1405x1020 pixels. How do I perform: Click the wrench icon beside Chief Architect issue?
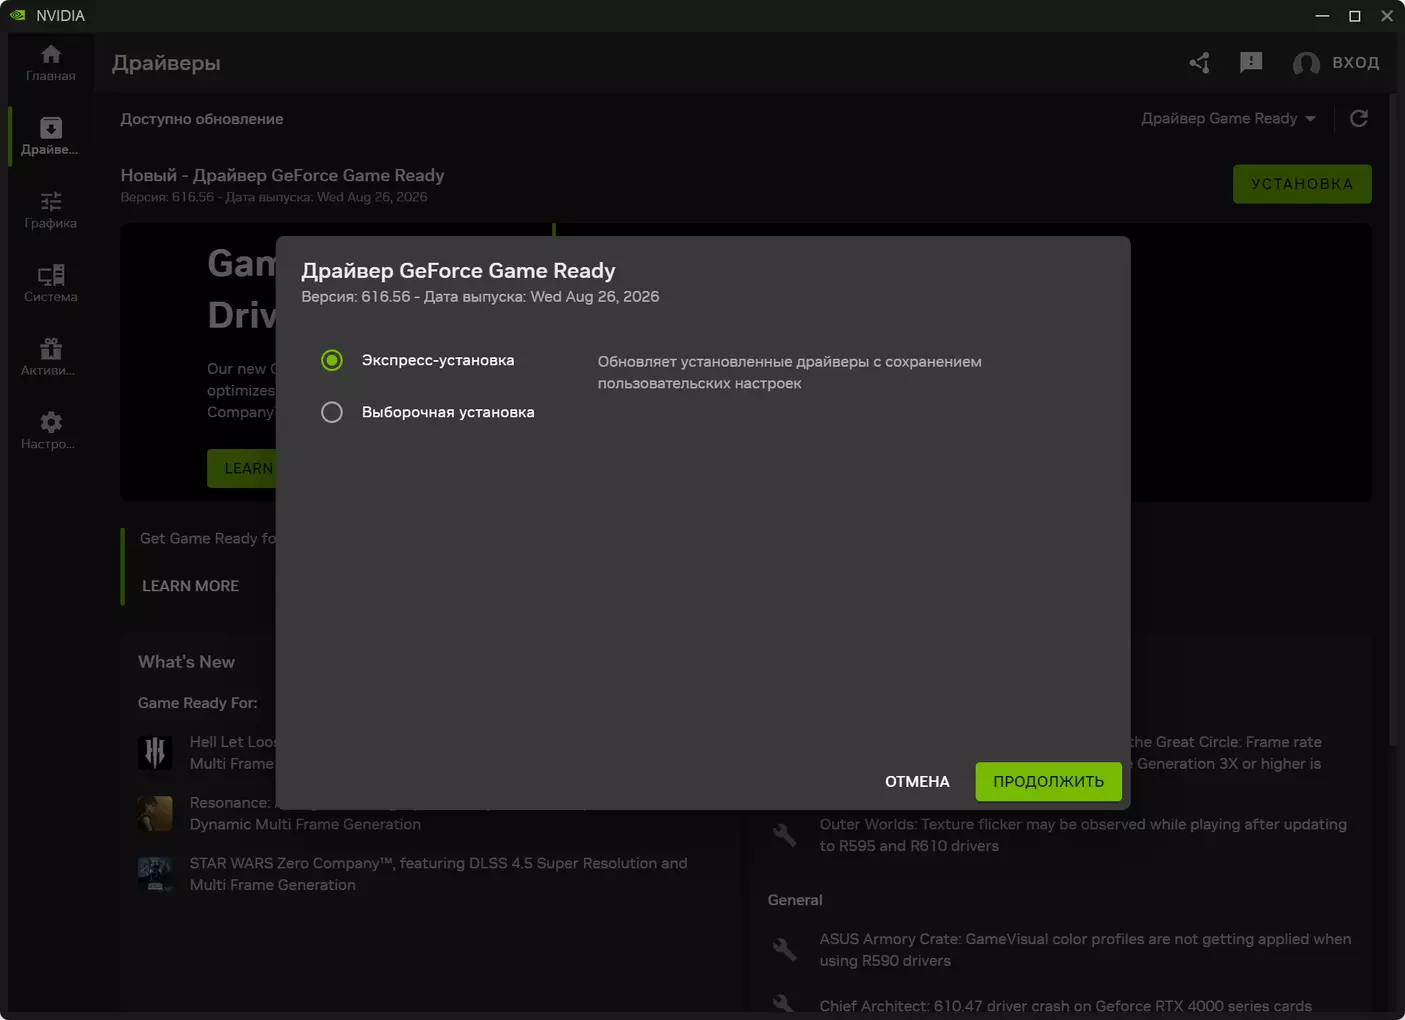tap(784, 1005)
